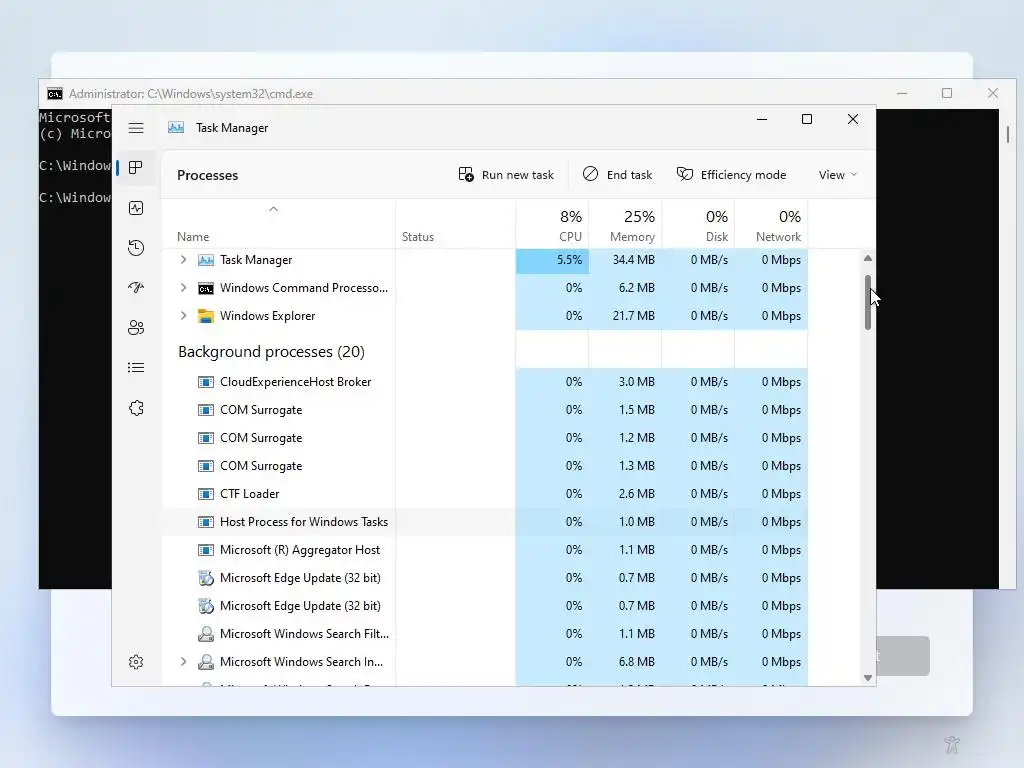Screen dimensions: 1024x768
Task: Expand the Windows Explorer process group
Action: tap(184, 316)
